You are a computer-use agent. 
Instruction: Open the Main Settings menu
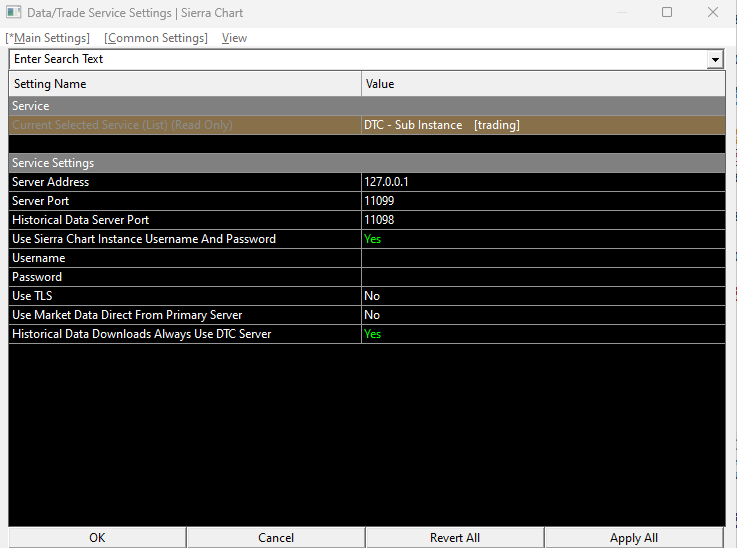(x=47, y=38)
